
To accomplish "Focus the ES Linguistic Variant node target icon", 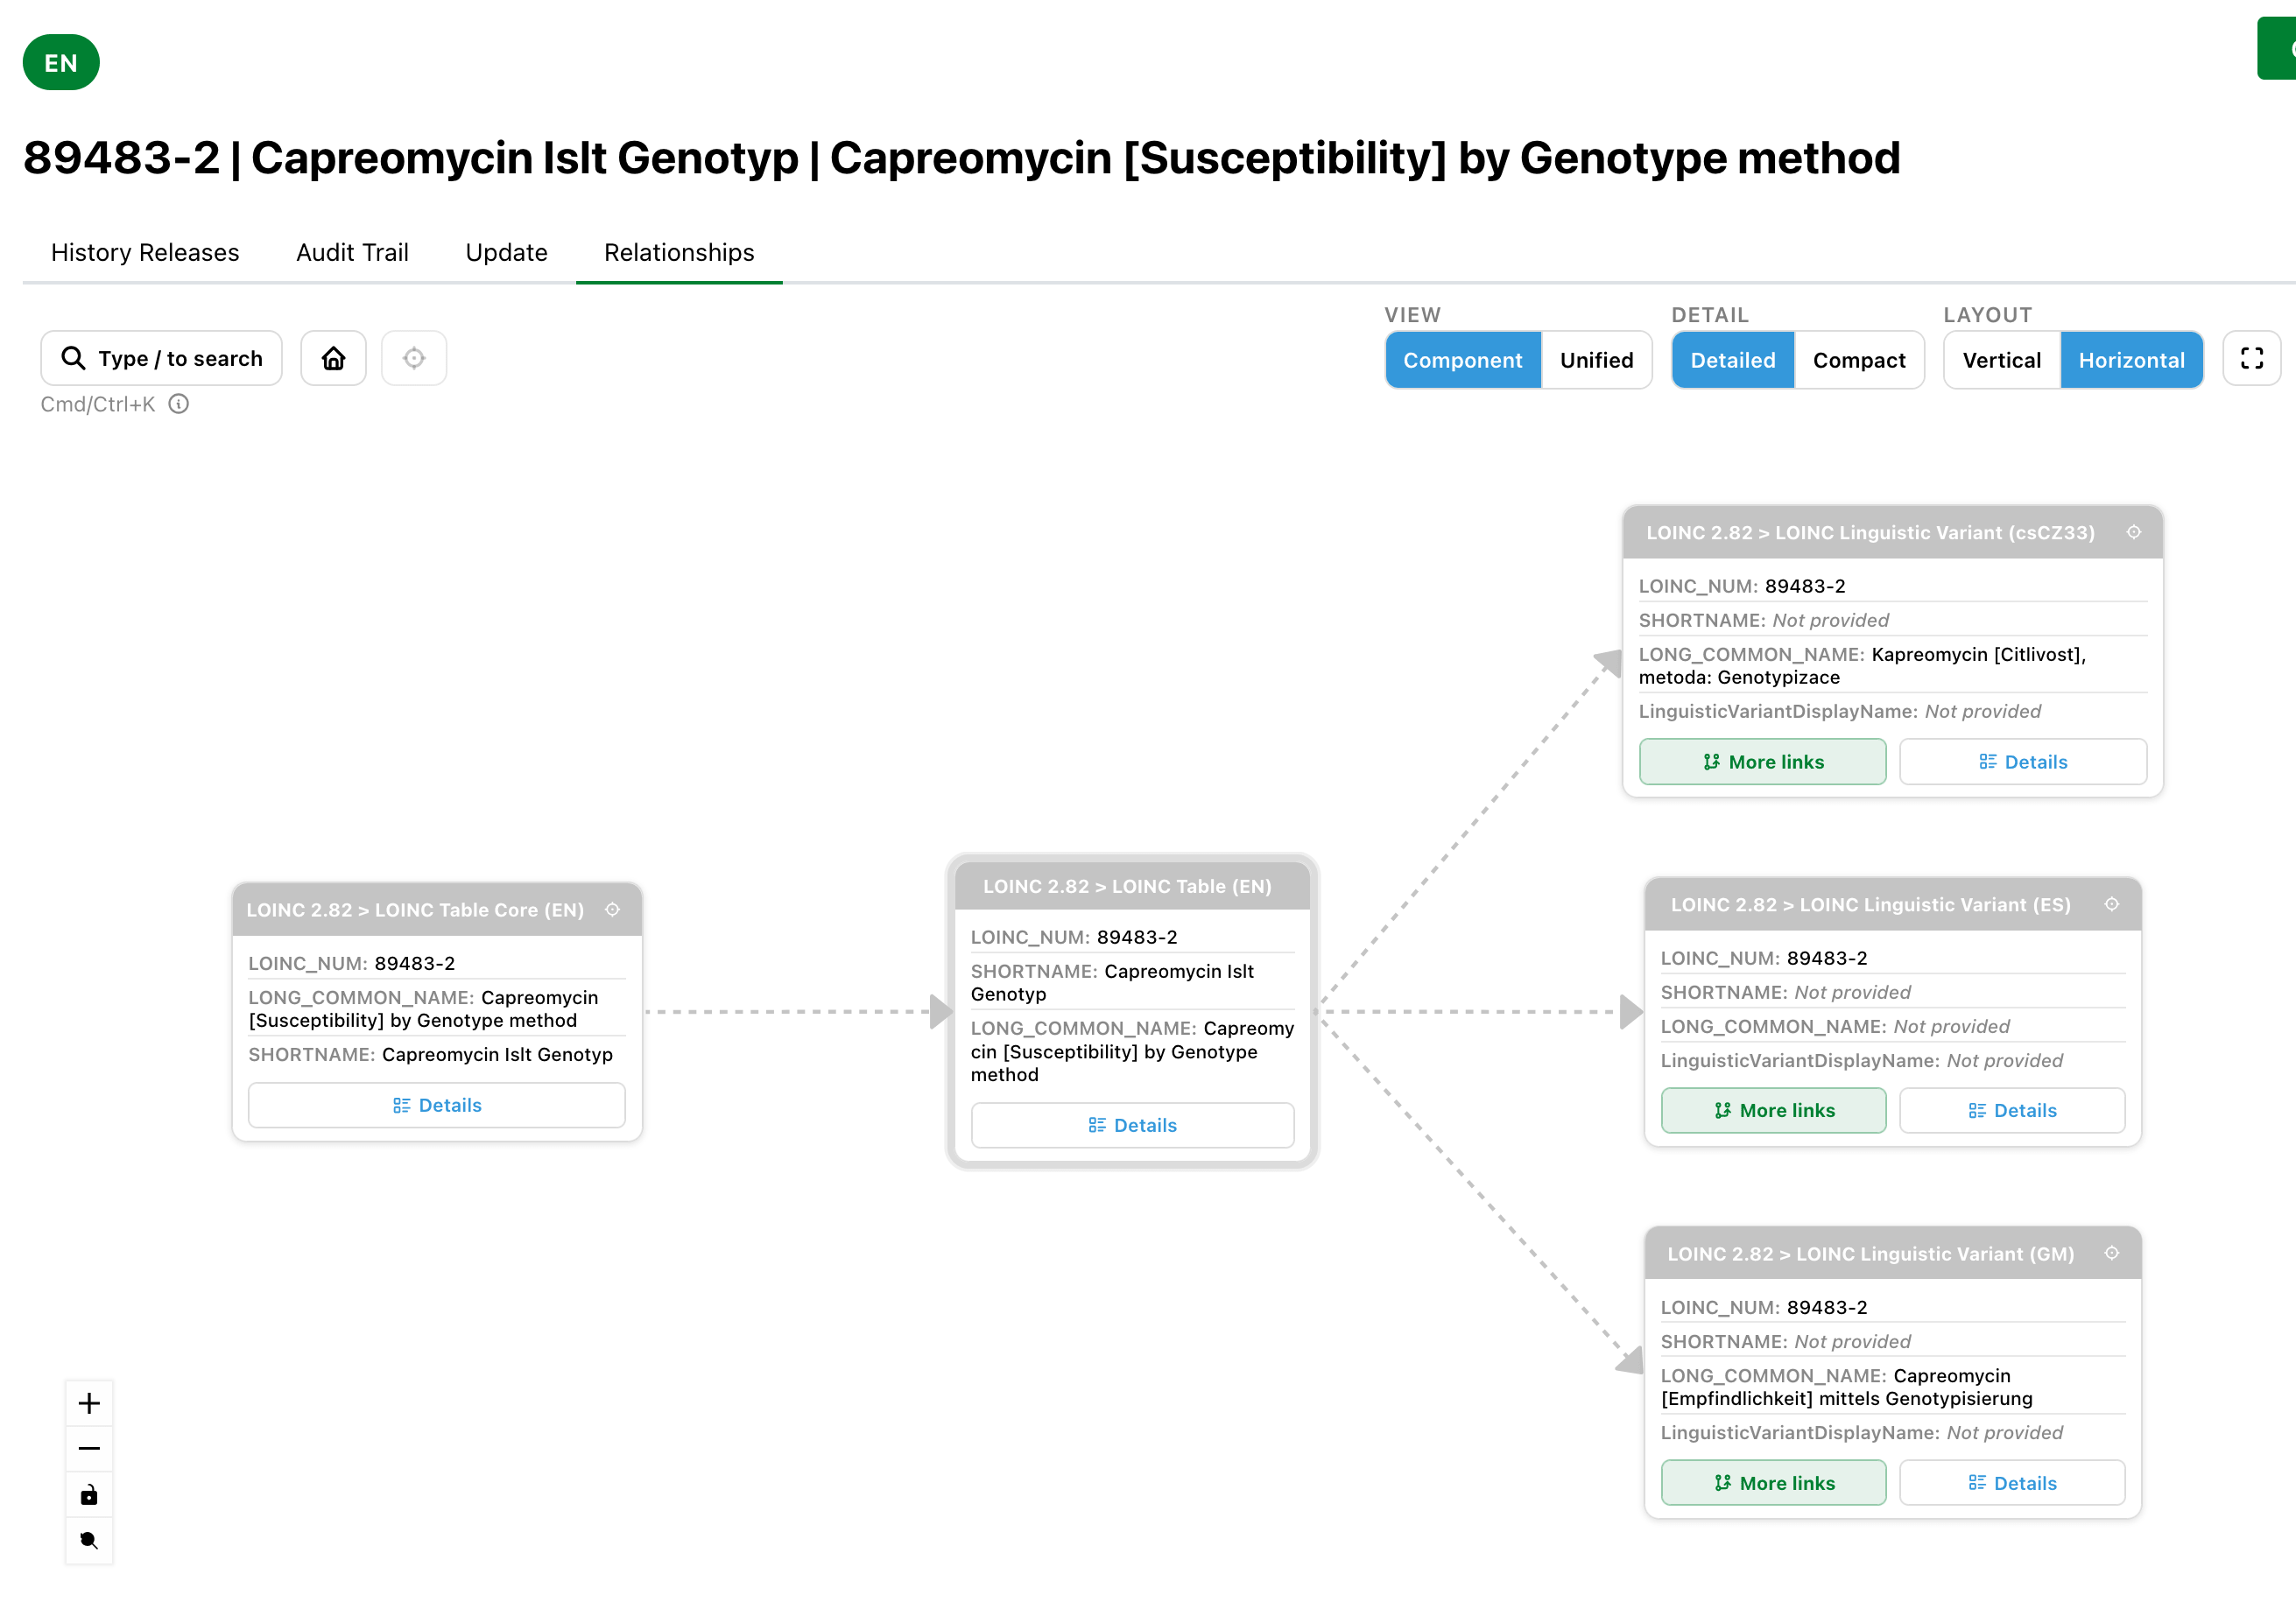I will pyautogui.click(x=2111, y=904).
